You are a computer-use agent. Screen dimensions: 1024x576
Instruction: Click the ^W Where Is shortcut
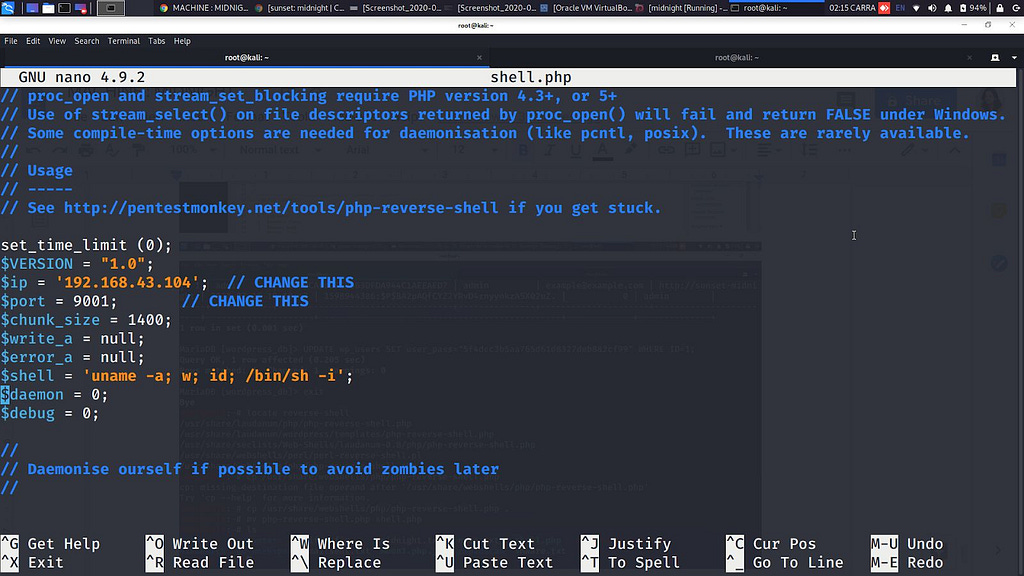coord(341,543)
